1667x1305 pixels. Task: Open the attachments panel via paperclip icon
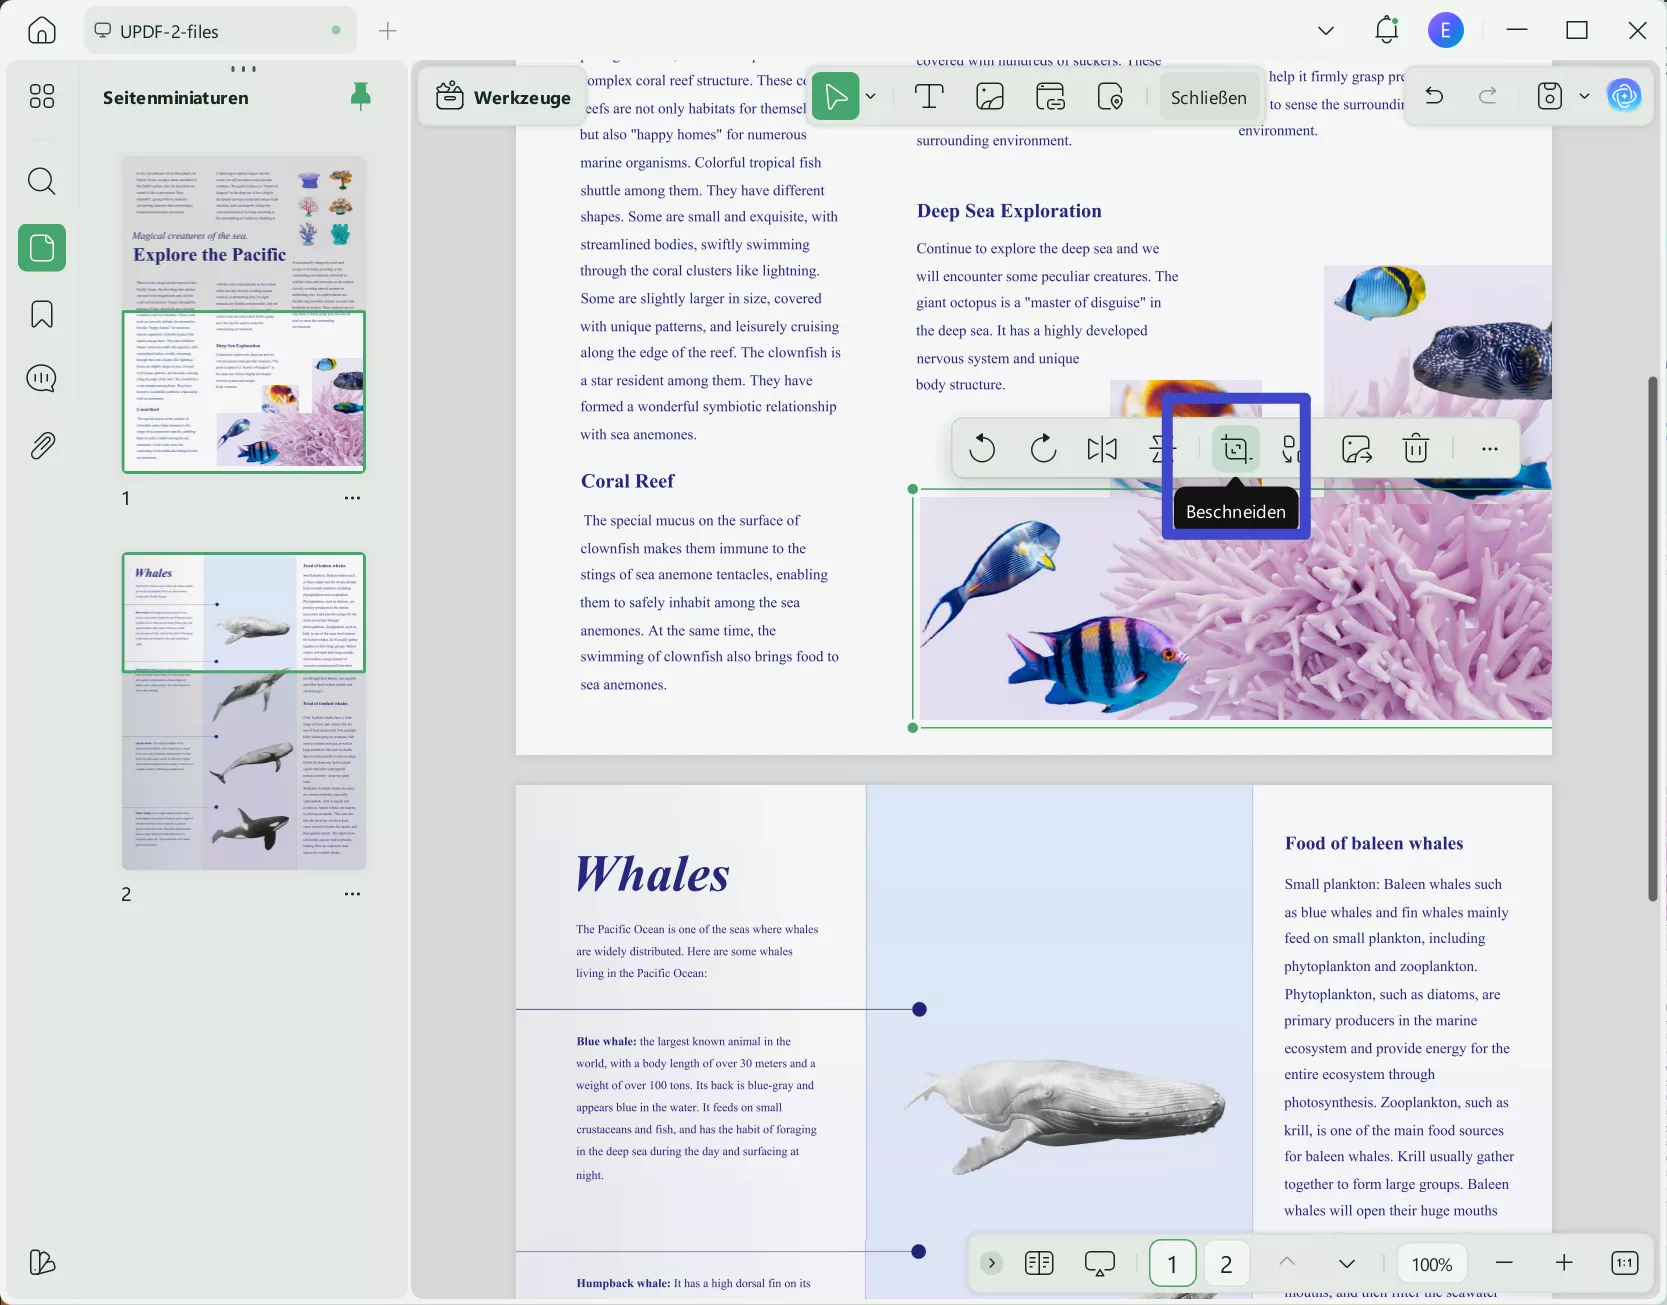pos(41,445)
